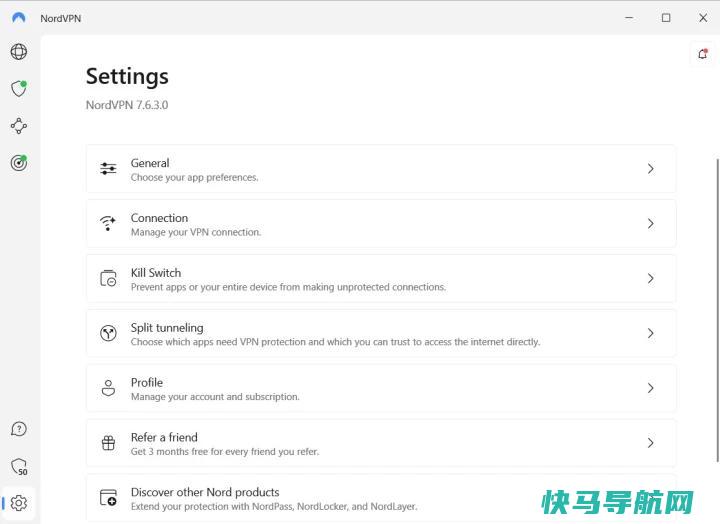Expand Kill Switch via its chevron
This screenshot has height=524, width=720.
pos(651,278)
